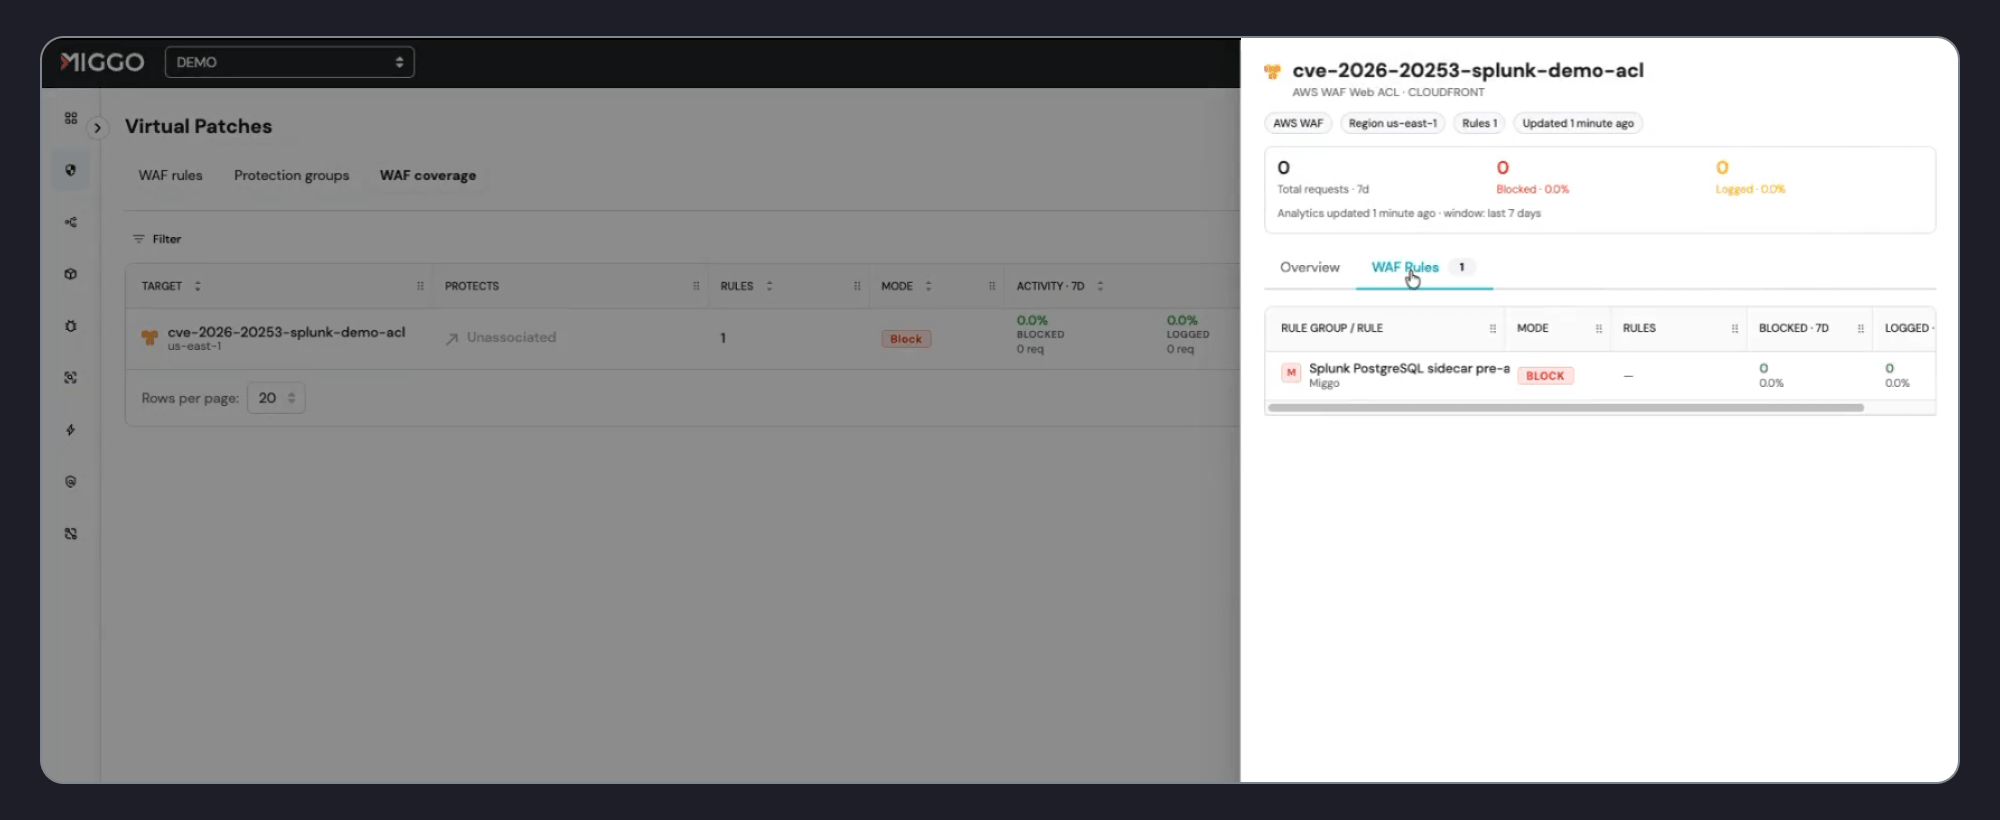Click the red M Miggo rule icon
This screenshot has width=2000, height=820.
coord(1291,373)
